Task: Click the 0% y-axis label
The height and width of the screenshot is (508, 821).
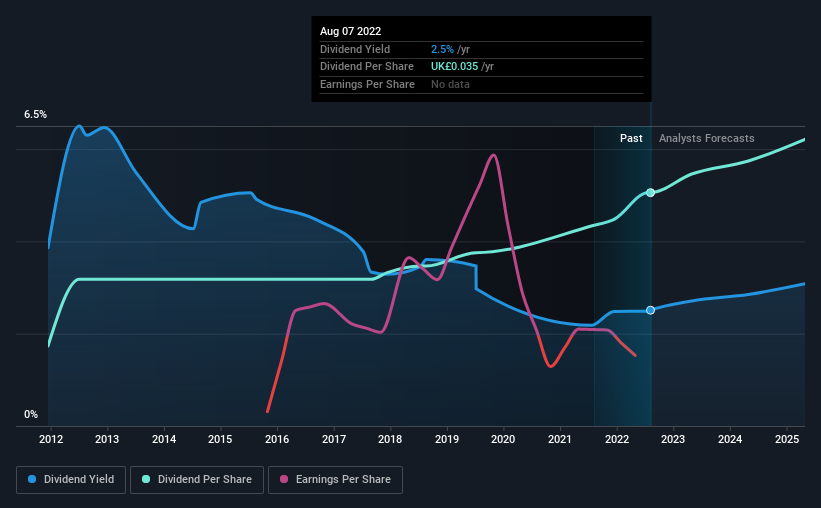Action: pyautogui.click(x=31, y=414)
